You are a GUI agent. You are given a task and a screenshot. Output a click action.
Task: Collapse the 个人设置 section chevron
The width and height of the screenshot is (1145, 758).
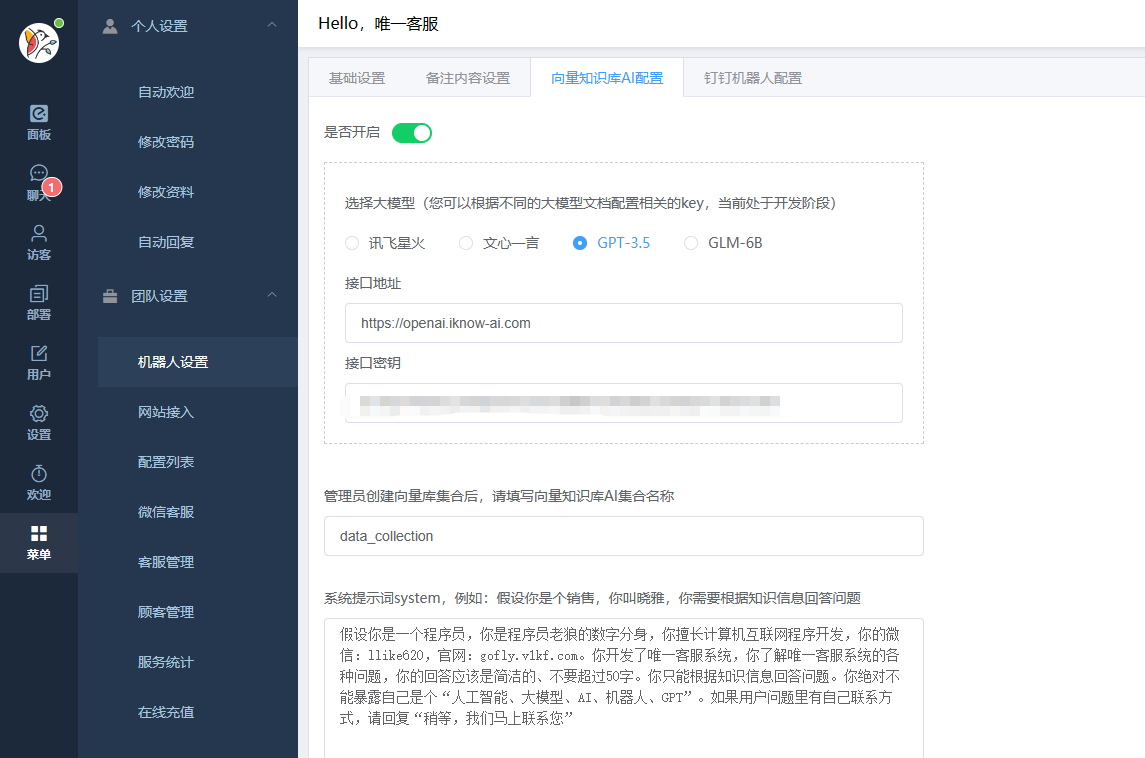(272, 25)
